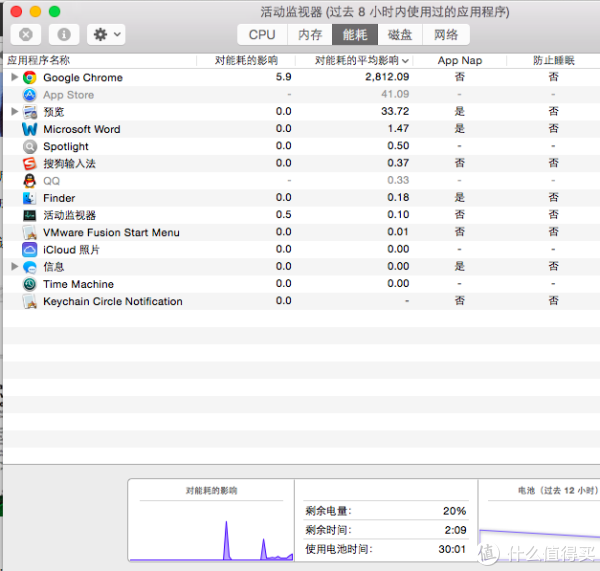This screenshot has height=571, width=600.
Task: Select the Microsoft Word row name
Action: 82,129
